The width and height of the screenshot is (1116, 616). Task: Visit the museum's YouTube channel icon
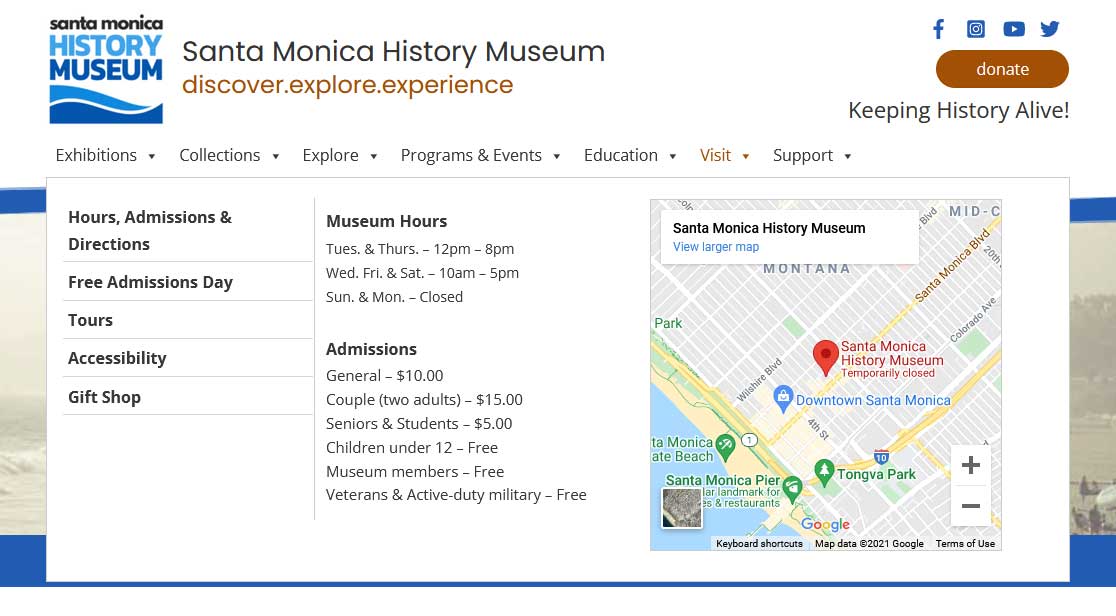tap(1014, 29)
